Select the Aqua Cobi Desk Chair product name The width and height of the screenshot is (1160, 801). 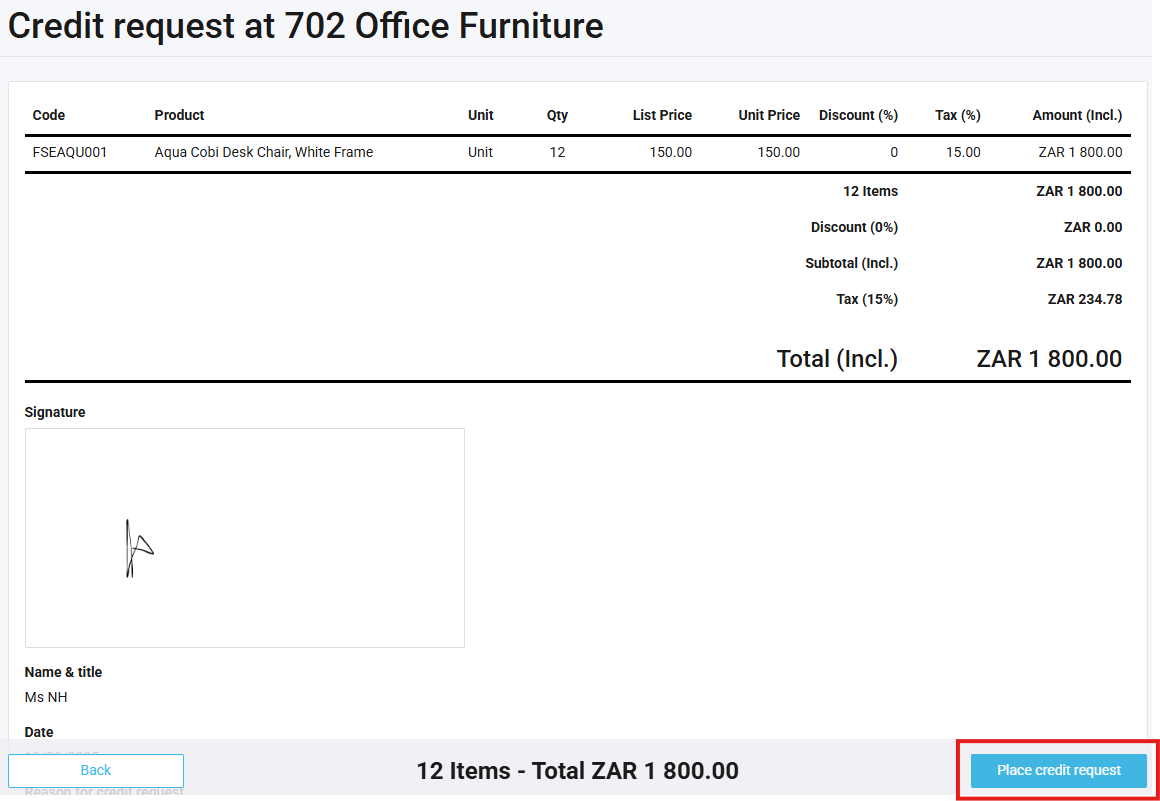[x=264, y=152]
